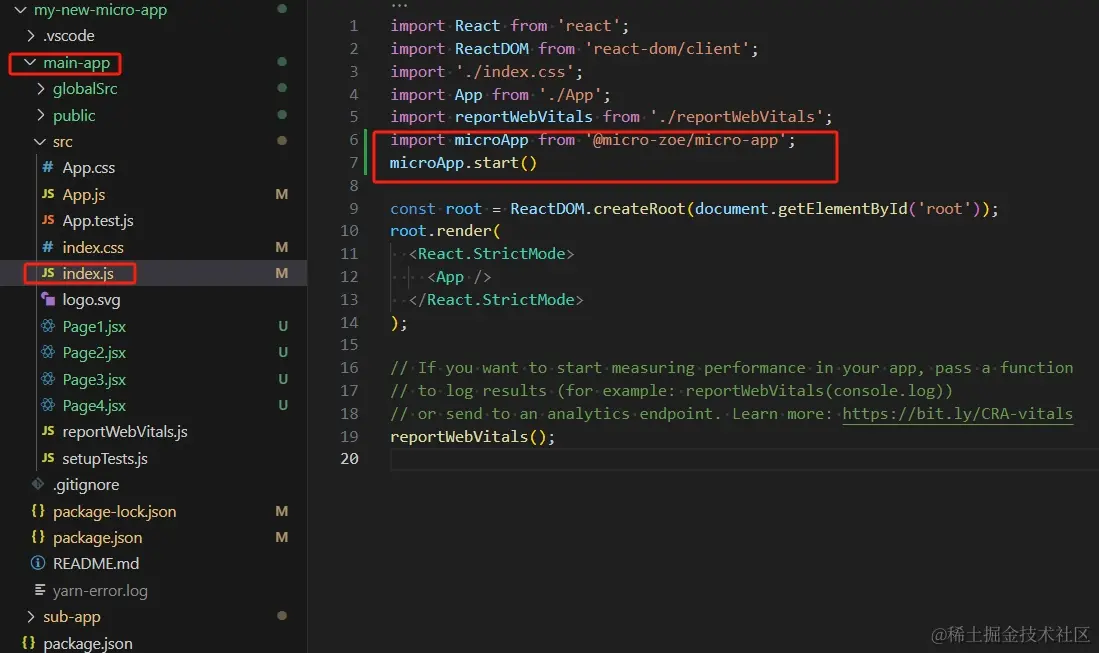Open the yarn-error.log file

pyautogui.click(x=100, y=591)
